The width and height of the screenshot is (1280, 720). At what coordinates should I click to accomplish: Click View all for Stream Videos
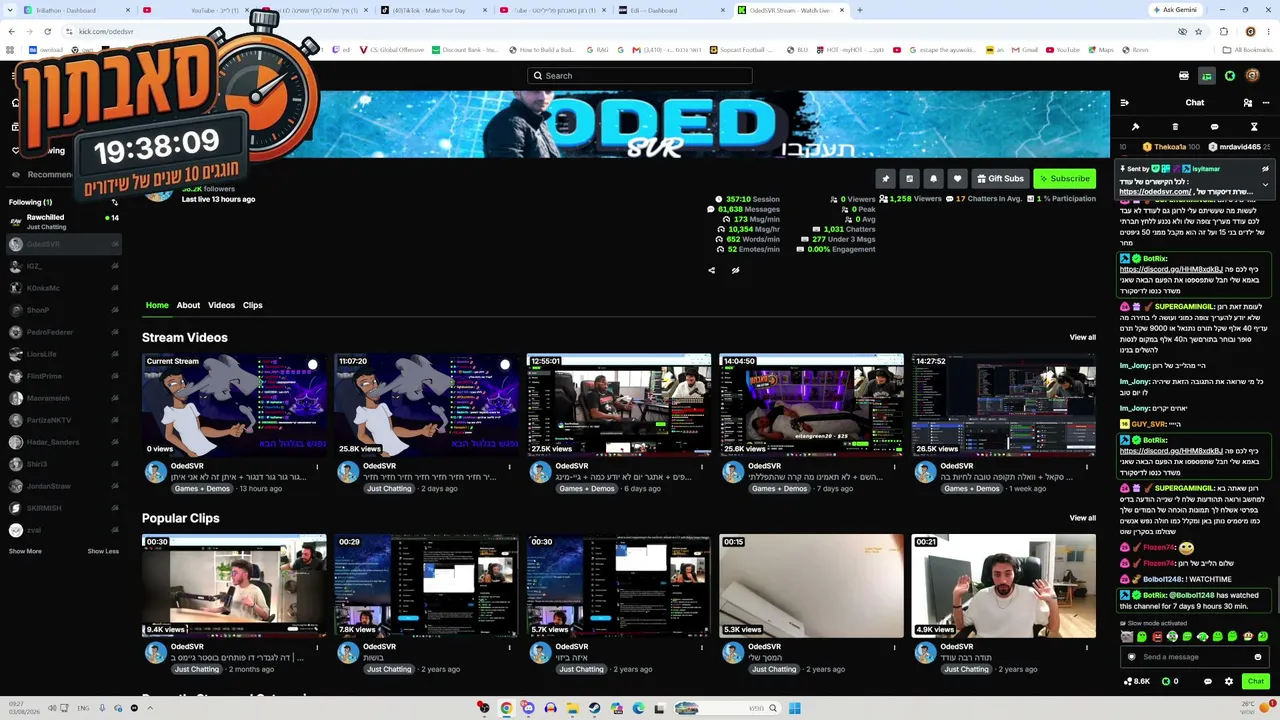[x=1082, y=337]
